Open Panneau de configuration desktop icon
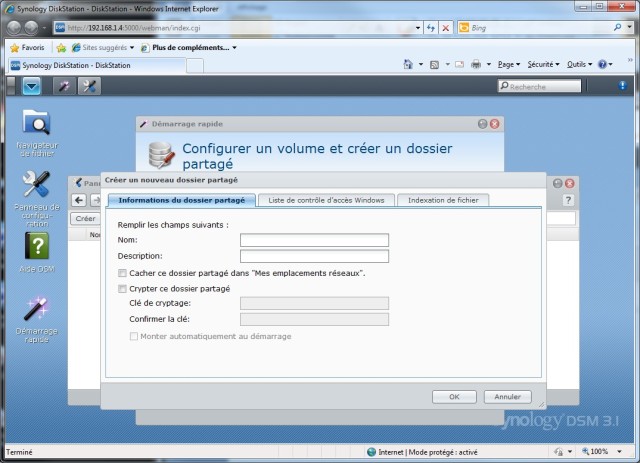This screenshot has width=640, height=463. tap(36, 184)
